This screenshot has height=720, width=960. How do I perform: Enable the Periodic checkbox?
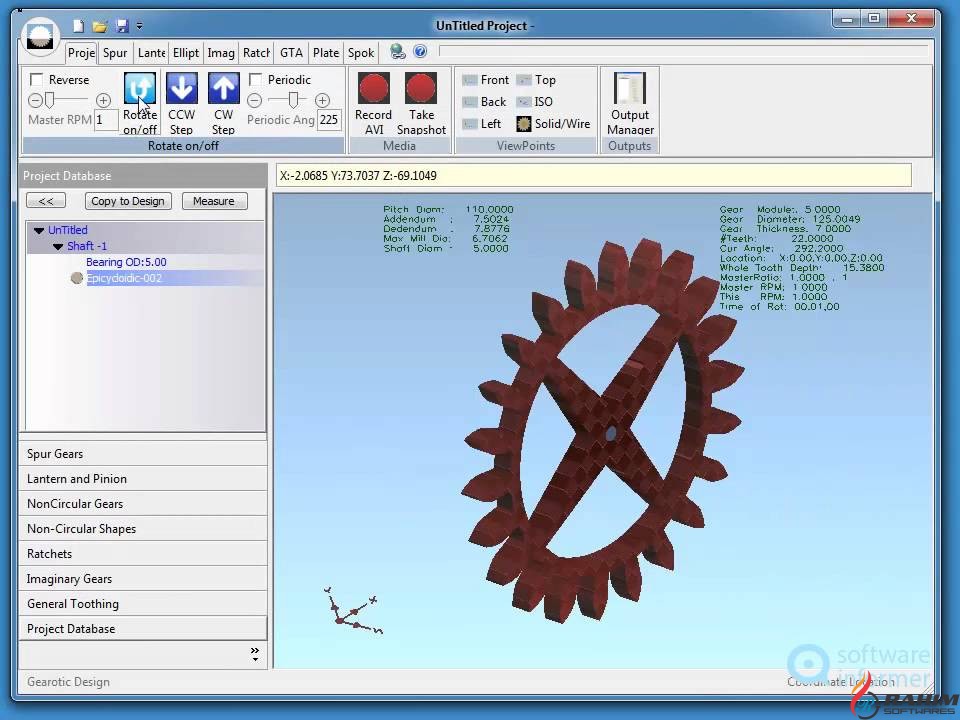click(x=256, y=80)
